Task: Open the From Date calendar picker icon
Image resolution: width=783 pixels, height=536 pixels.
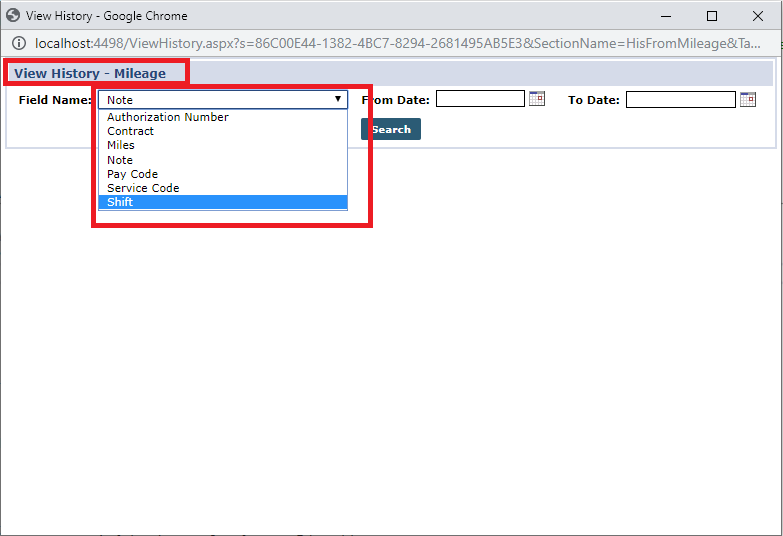Action: [537, 99]
